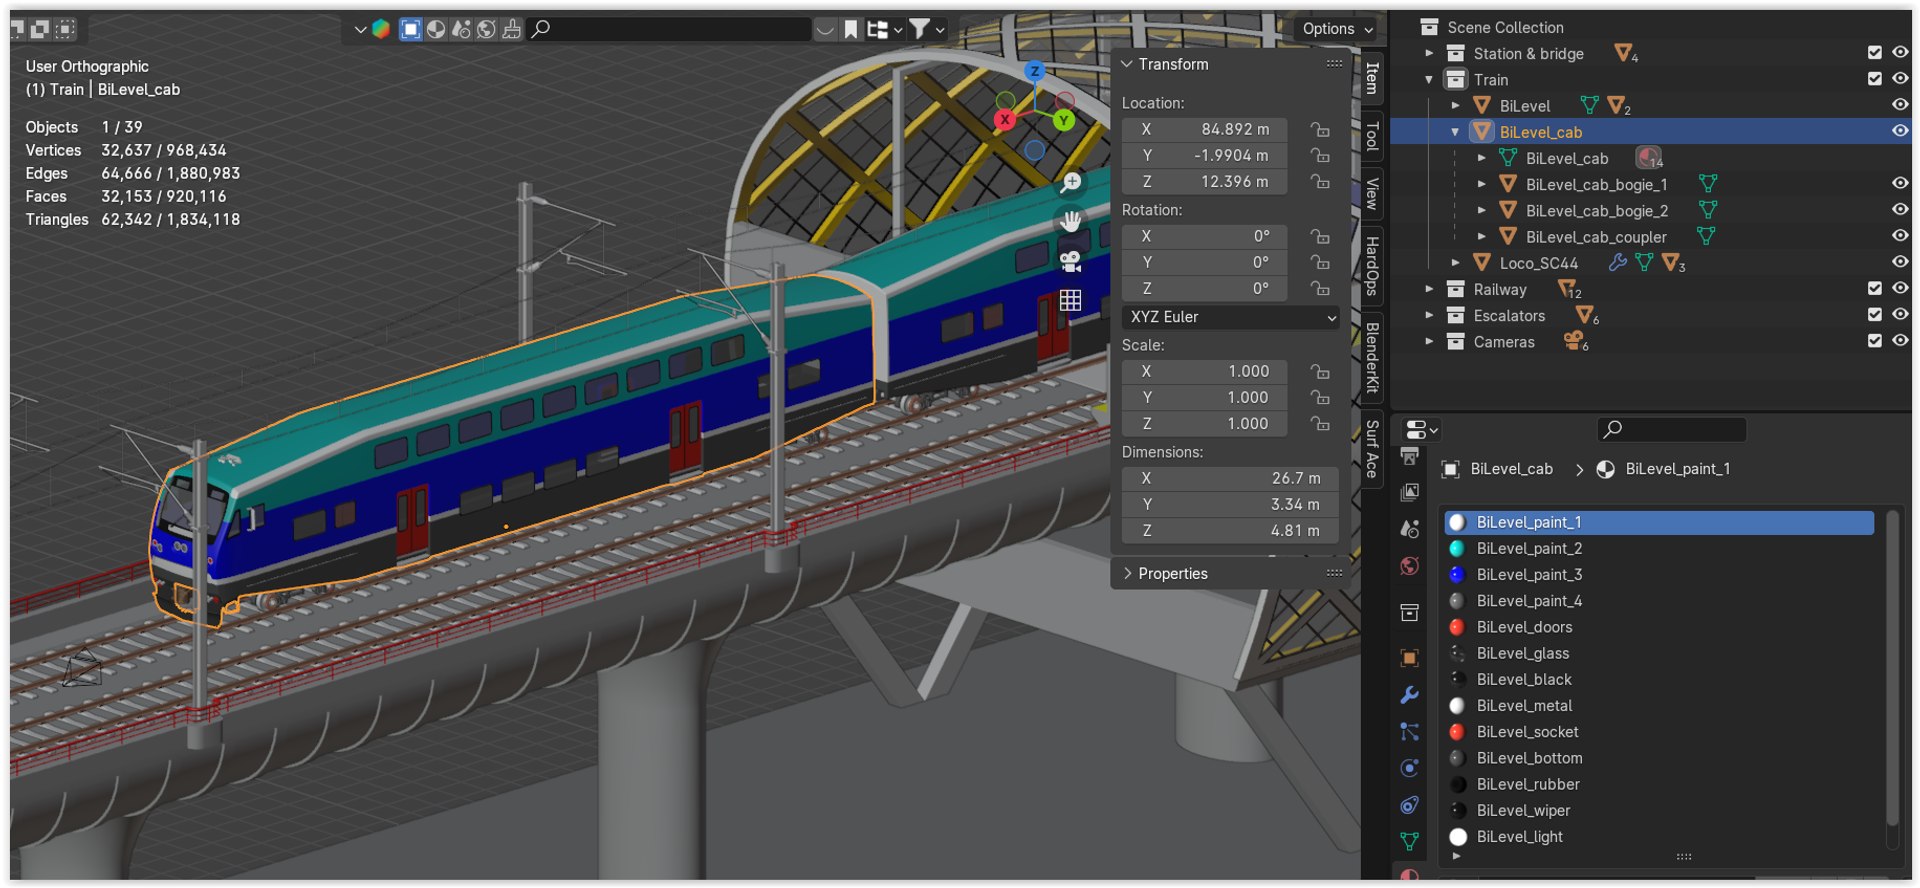
Task: Hide Loco_SC44 with its eye icon
Action: [1900, 261]
